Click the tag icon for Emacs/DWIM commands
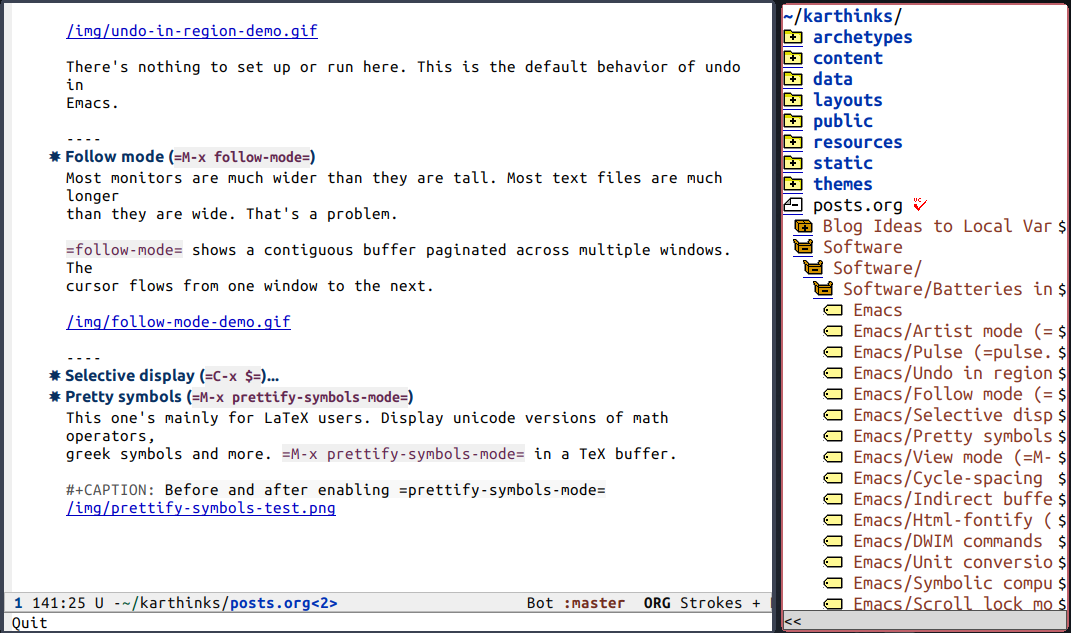1071x633 pixels. (x=833, y=541)
